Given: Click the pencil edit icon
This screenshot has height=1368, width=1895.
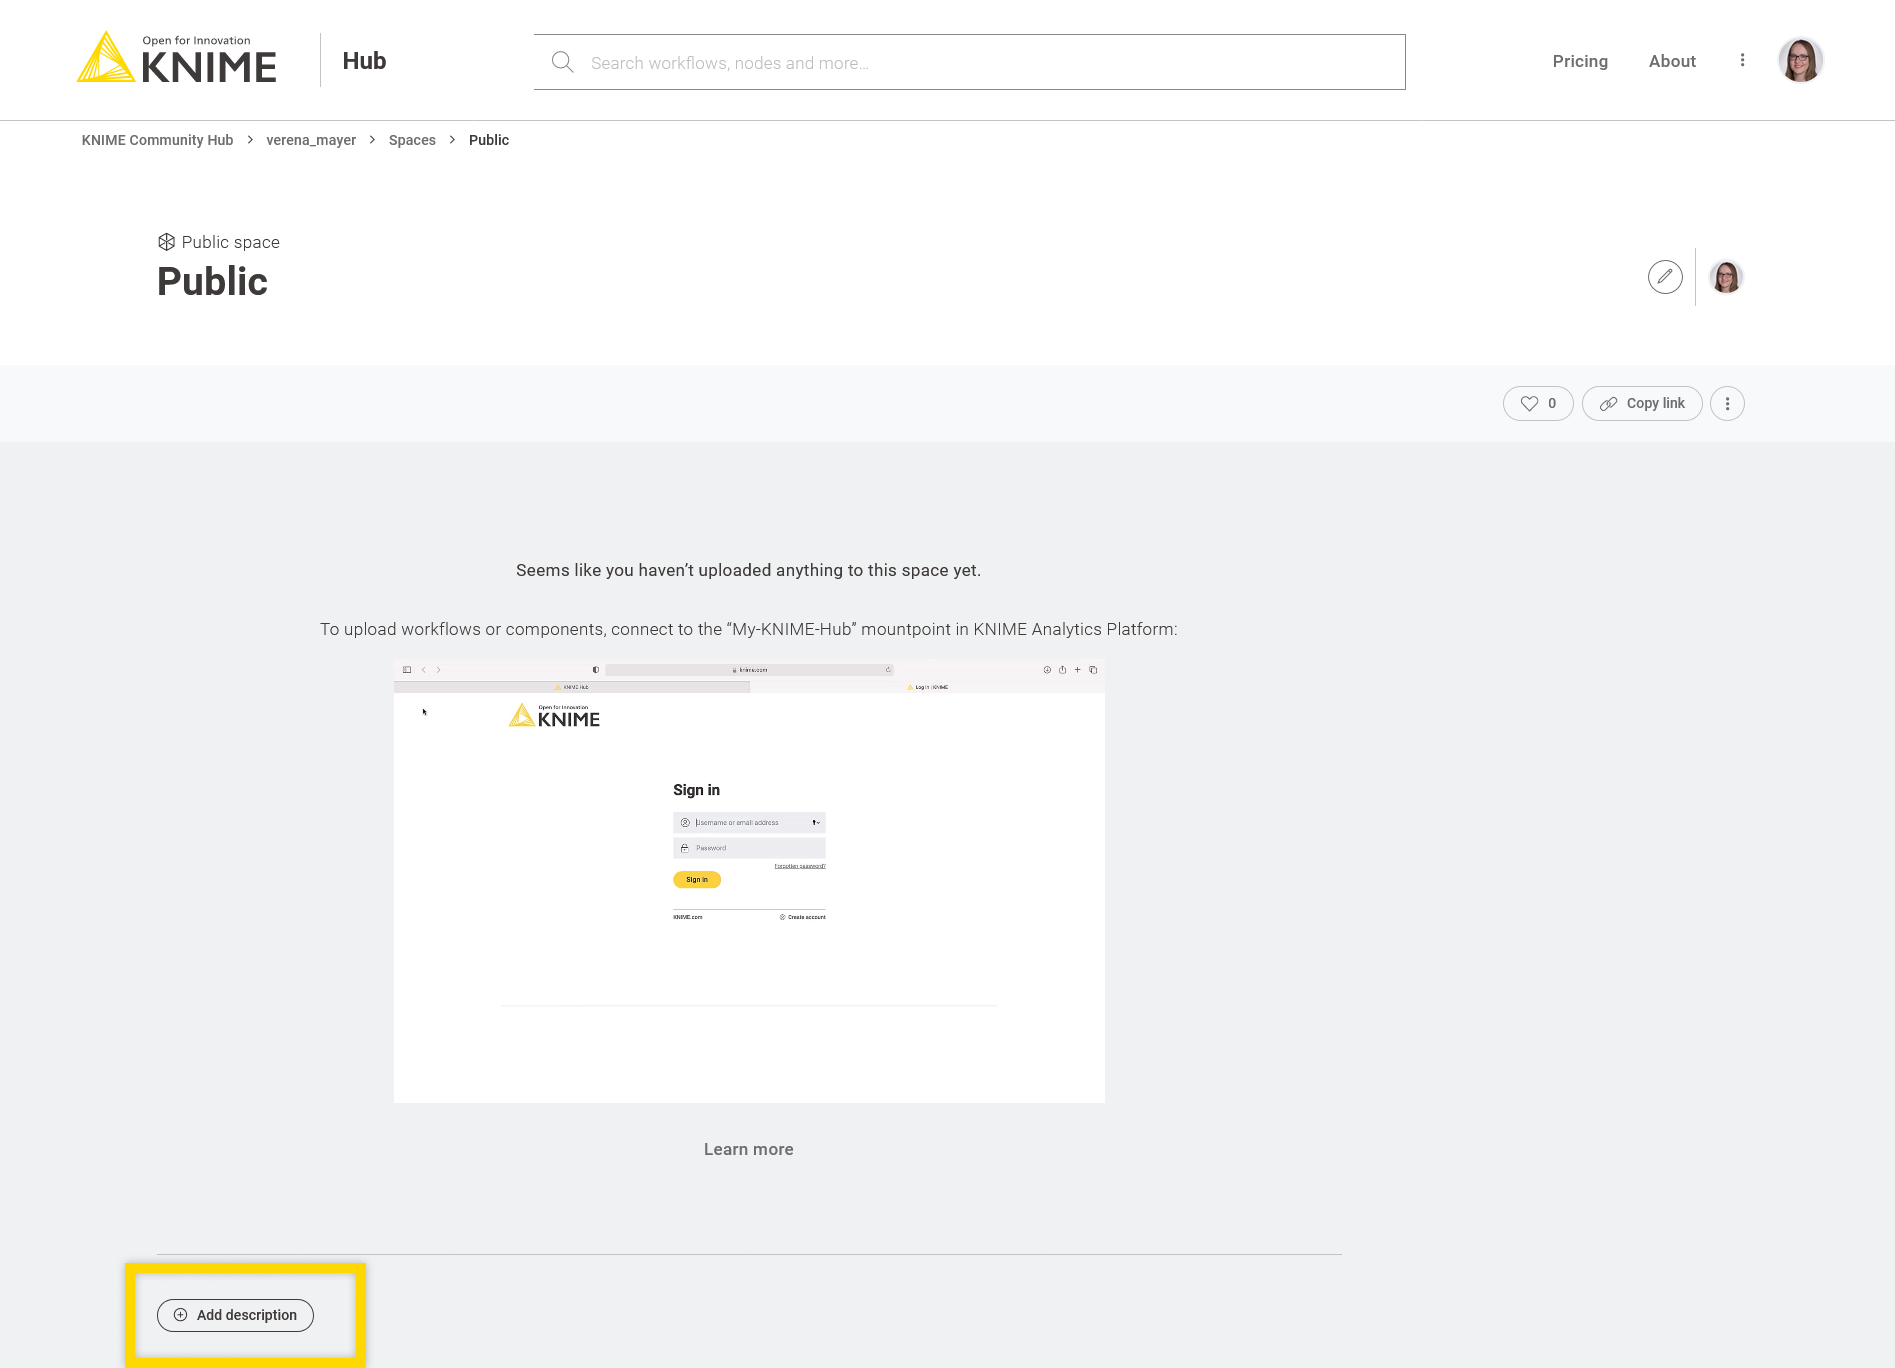Looking at the screenshot, I should pos(1665,277).
